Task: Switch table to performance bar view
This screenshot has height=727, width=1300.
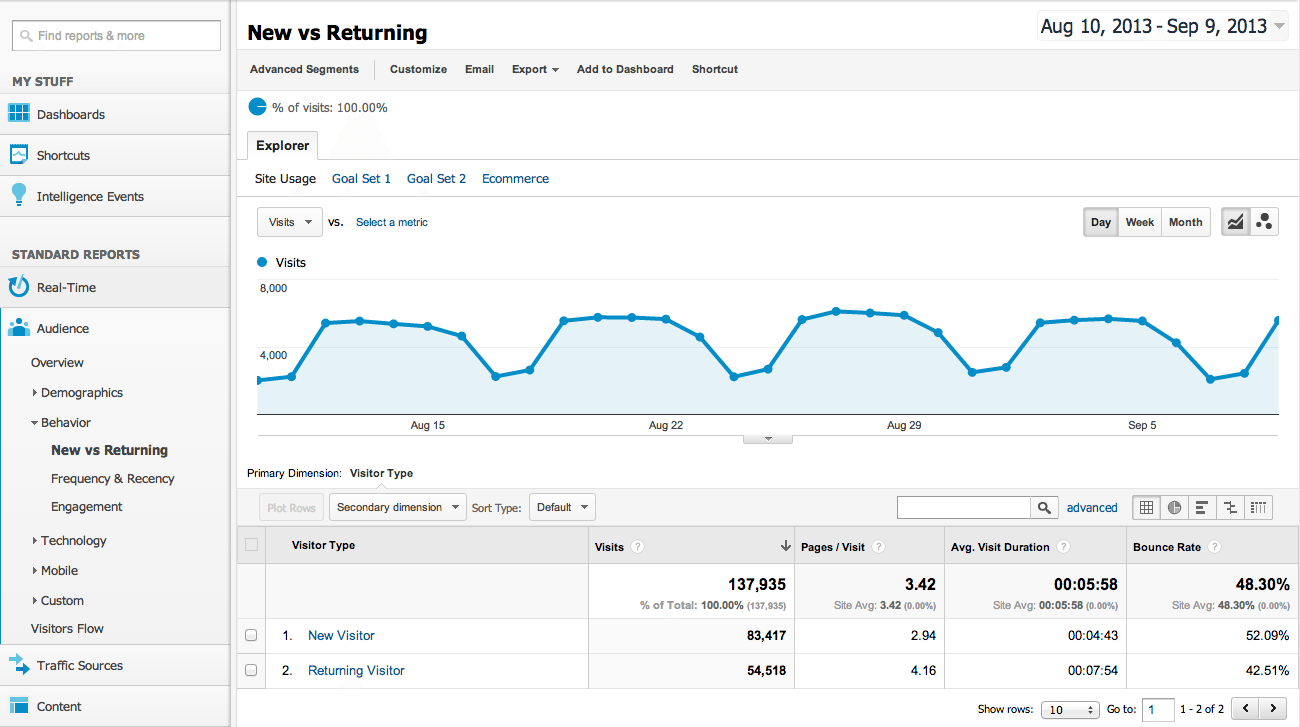Action: pyautogui.click(x=1202, y=508)
